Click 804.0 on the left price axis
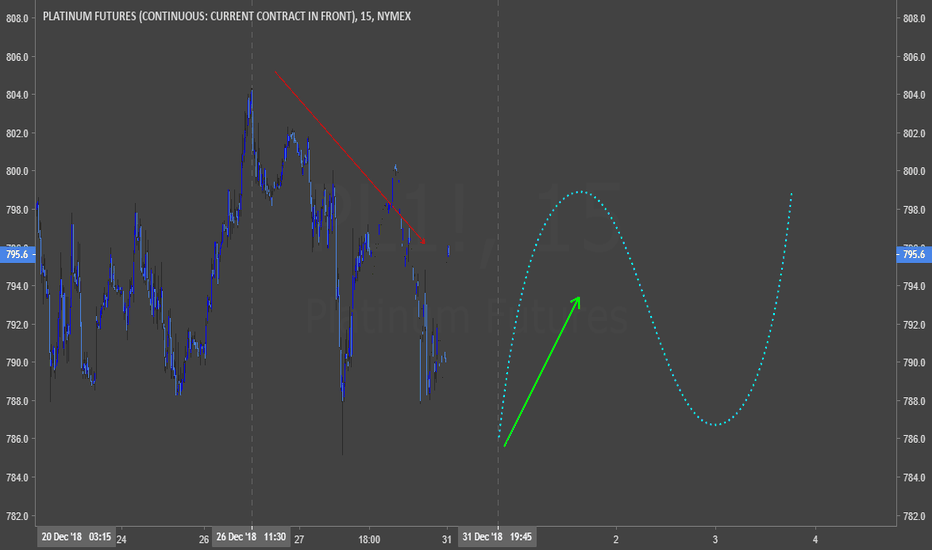The width and height of the screenshot is (932, 550). [x=17, y=95]
